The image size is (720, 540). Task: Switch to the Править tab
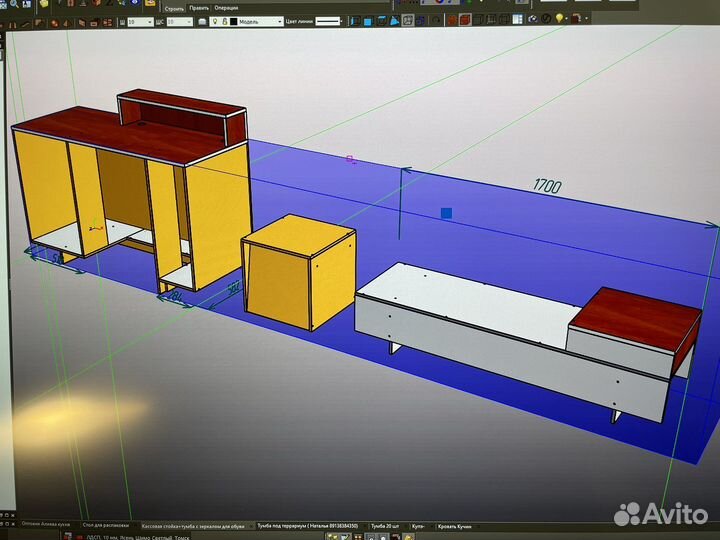coord(198,7)
